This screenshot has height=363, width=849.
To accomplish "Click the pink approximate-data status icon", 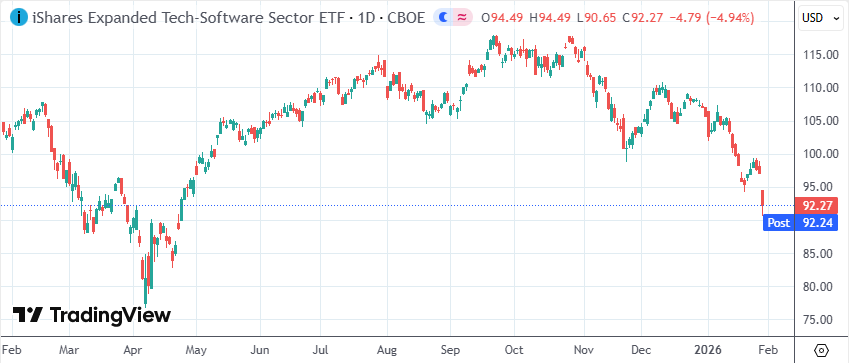I will tap(462, 18).
